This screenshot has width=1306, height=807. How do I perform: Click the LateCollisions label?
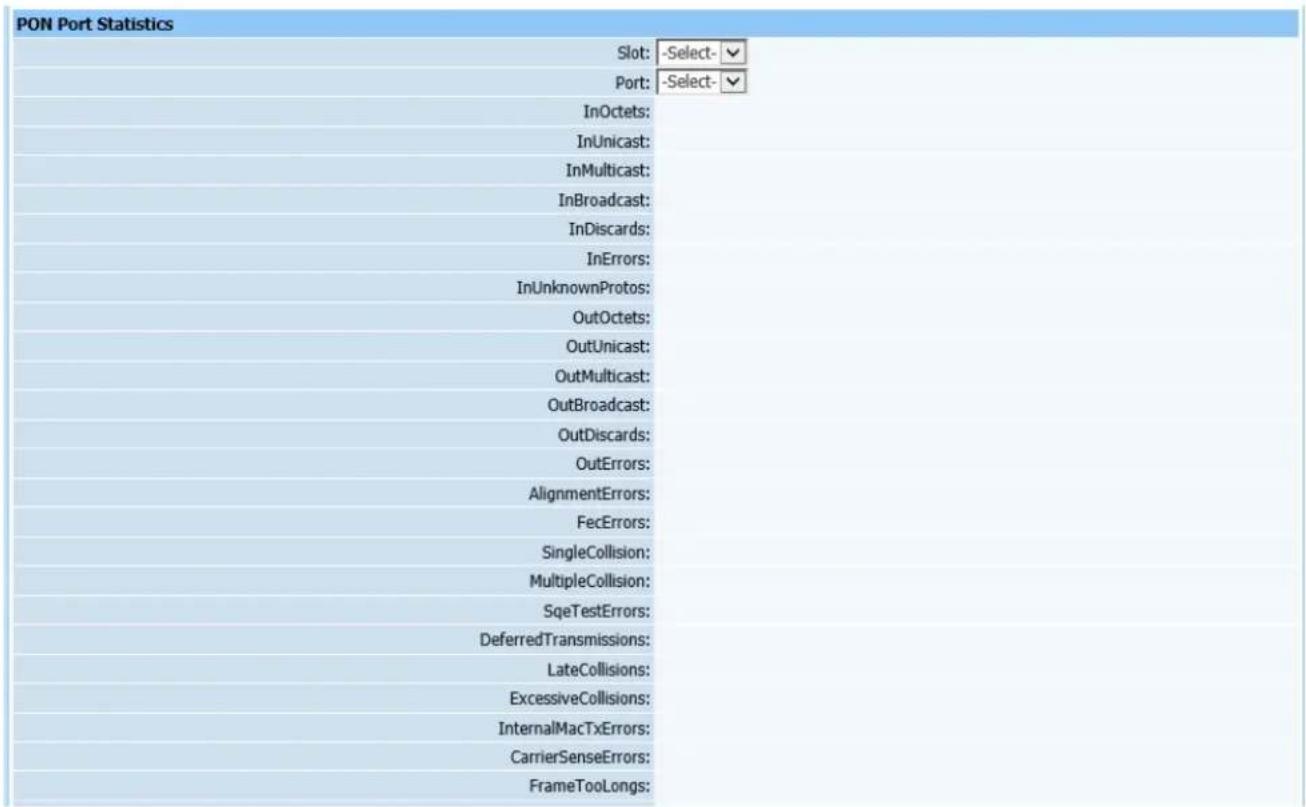point(600,669)
